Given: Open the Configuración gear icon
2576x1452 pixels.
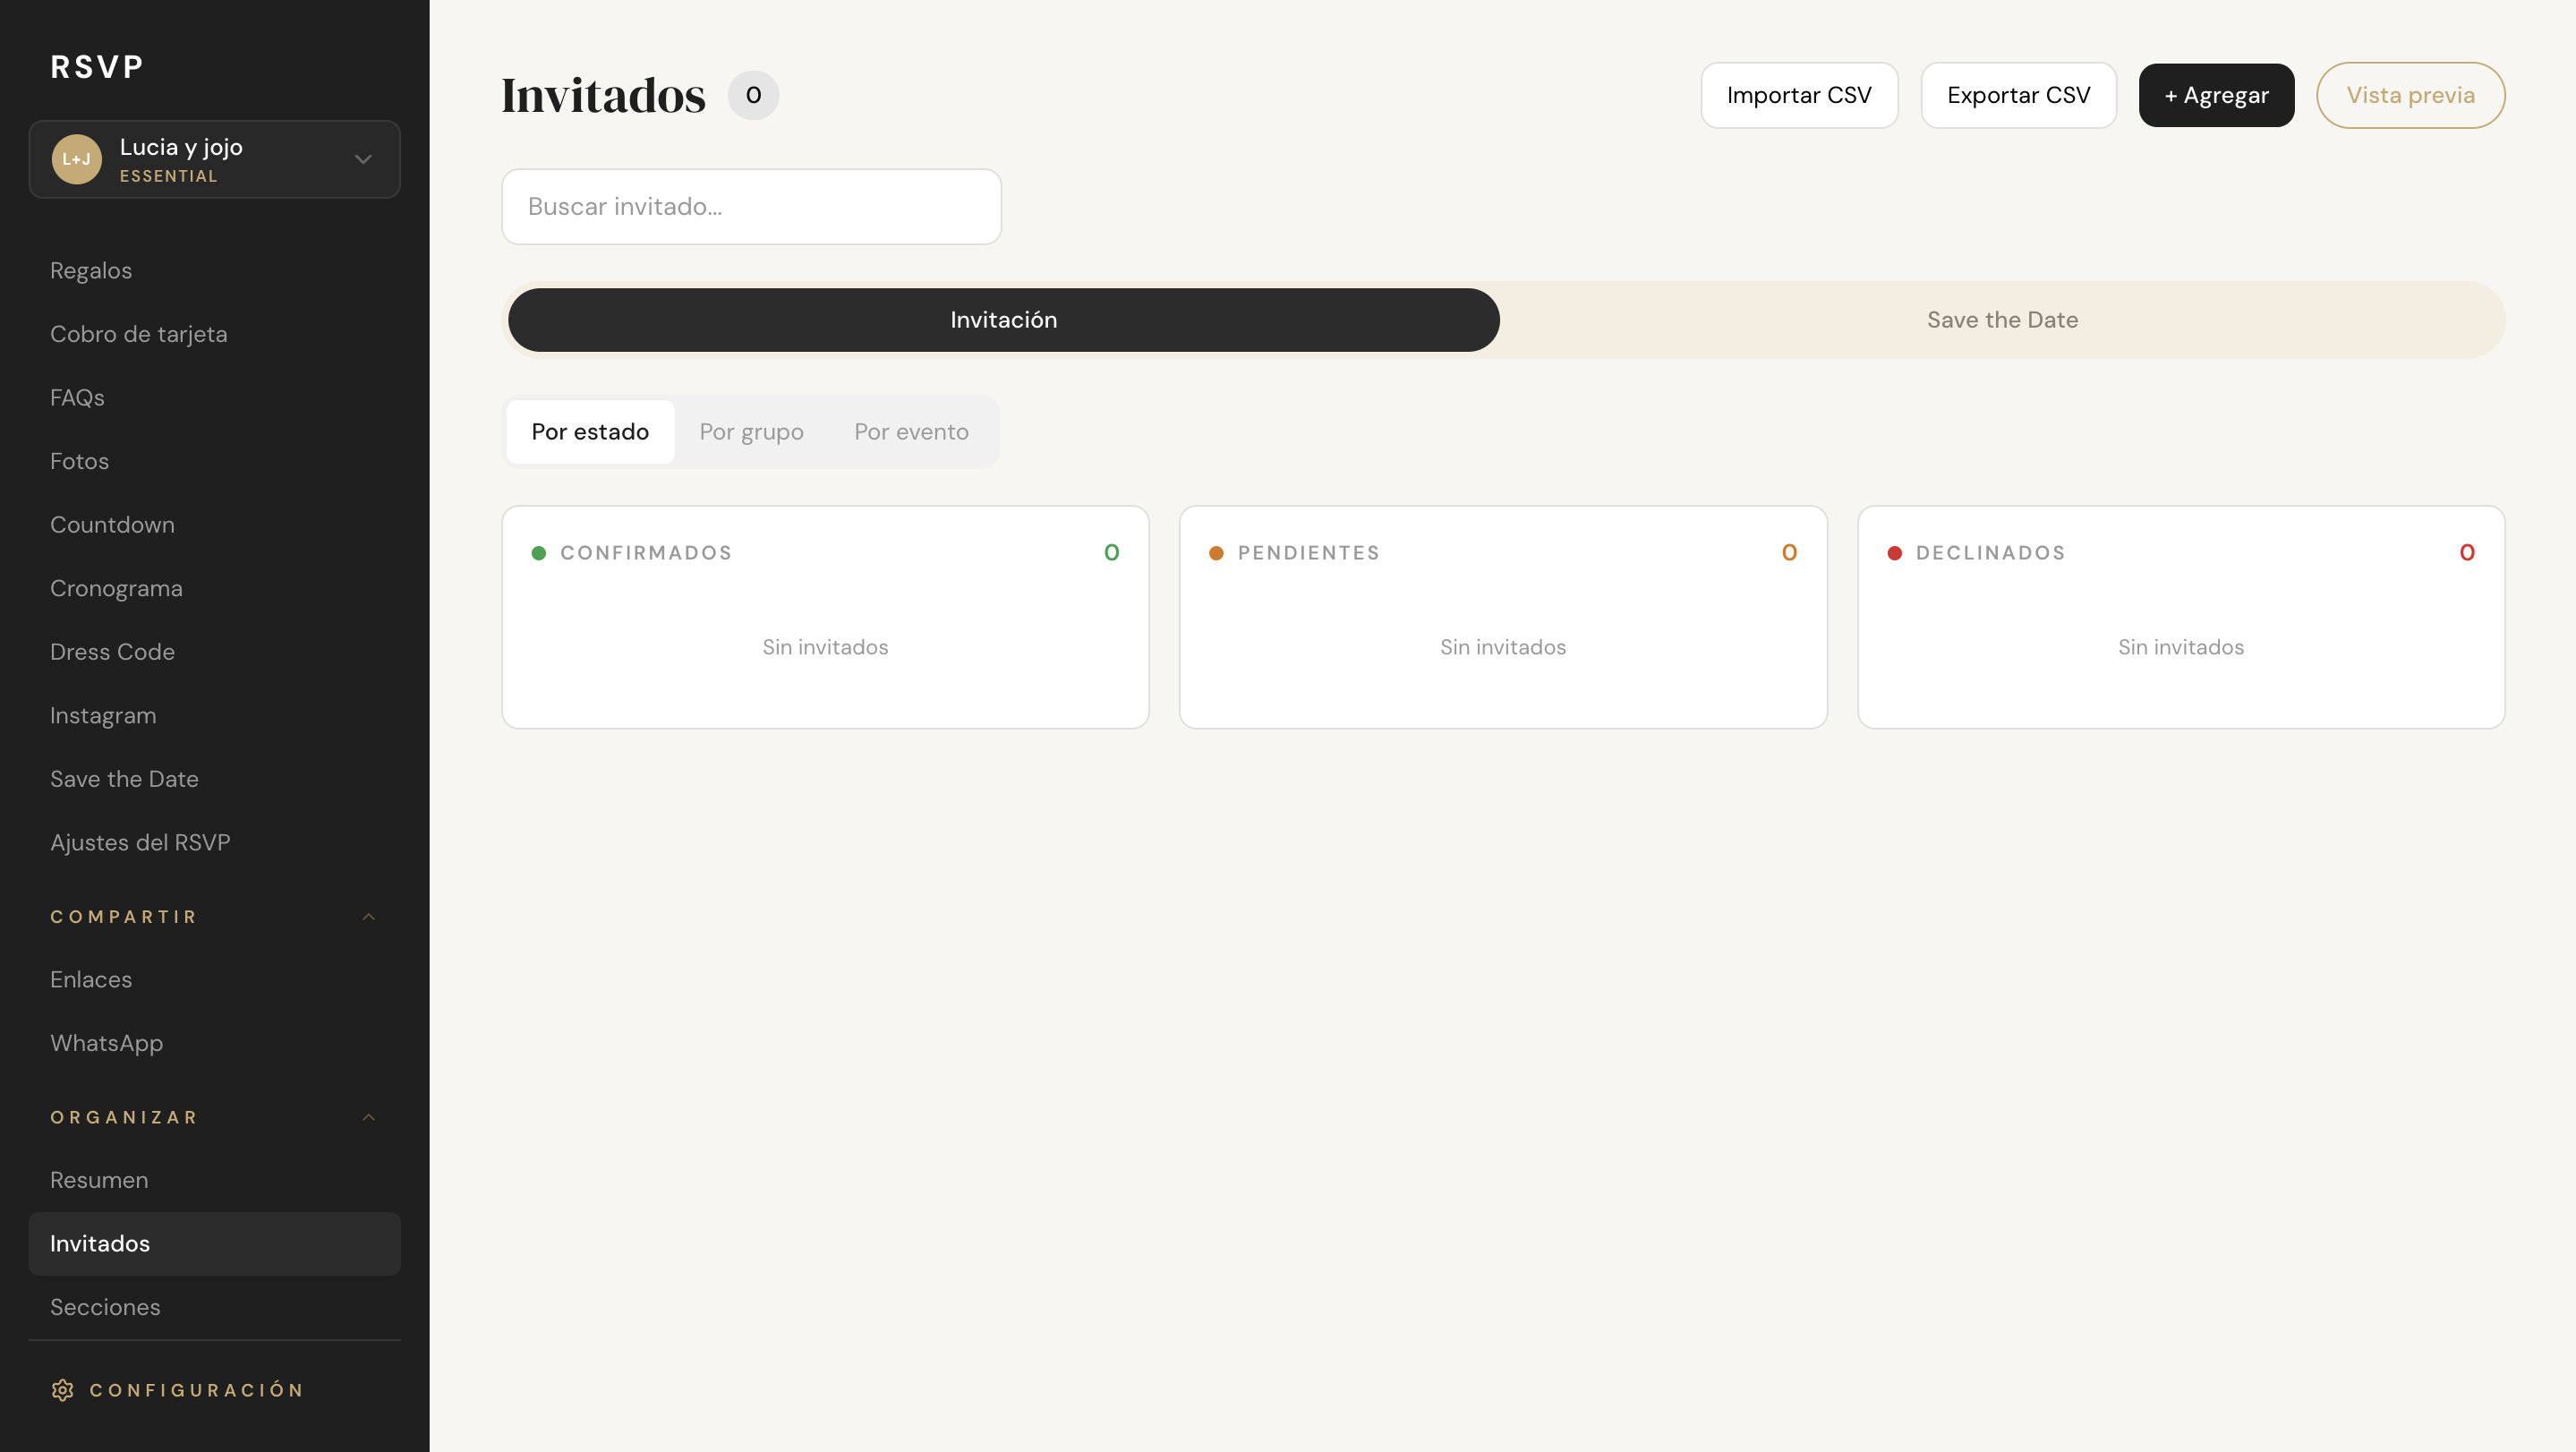Looking at the screenshot, I should coord(63,1390).
